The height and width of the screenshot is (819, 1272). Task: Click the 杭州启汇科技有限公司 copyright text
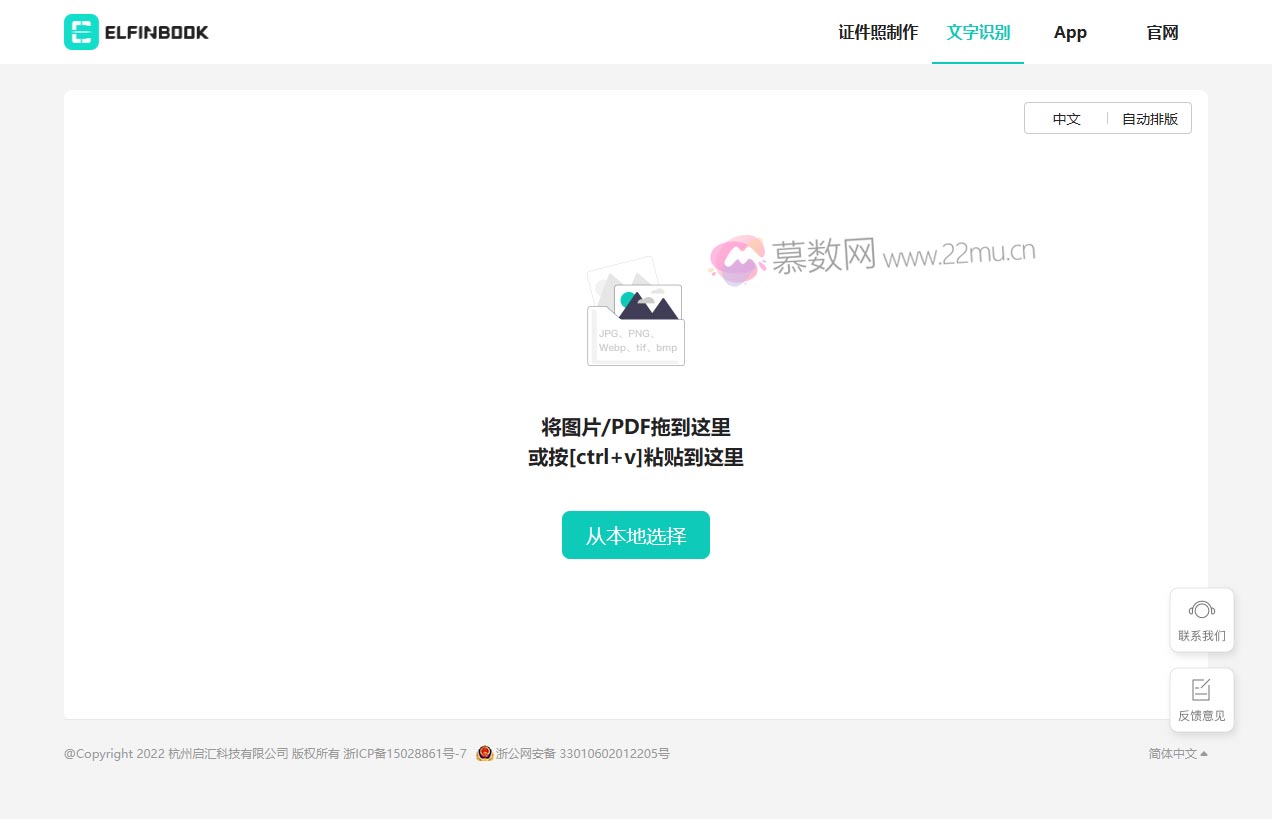228,754
